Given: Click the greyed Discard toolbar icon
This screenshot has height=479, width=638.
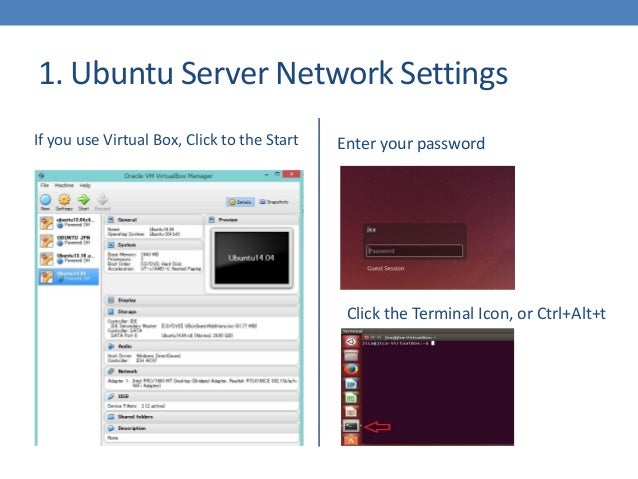Looking at the screenshot, I should coord(103,199).
